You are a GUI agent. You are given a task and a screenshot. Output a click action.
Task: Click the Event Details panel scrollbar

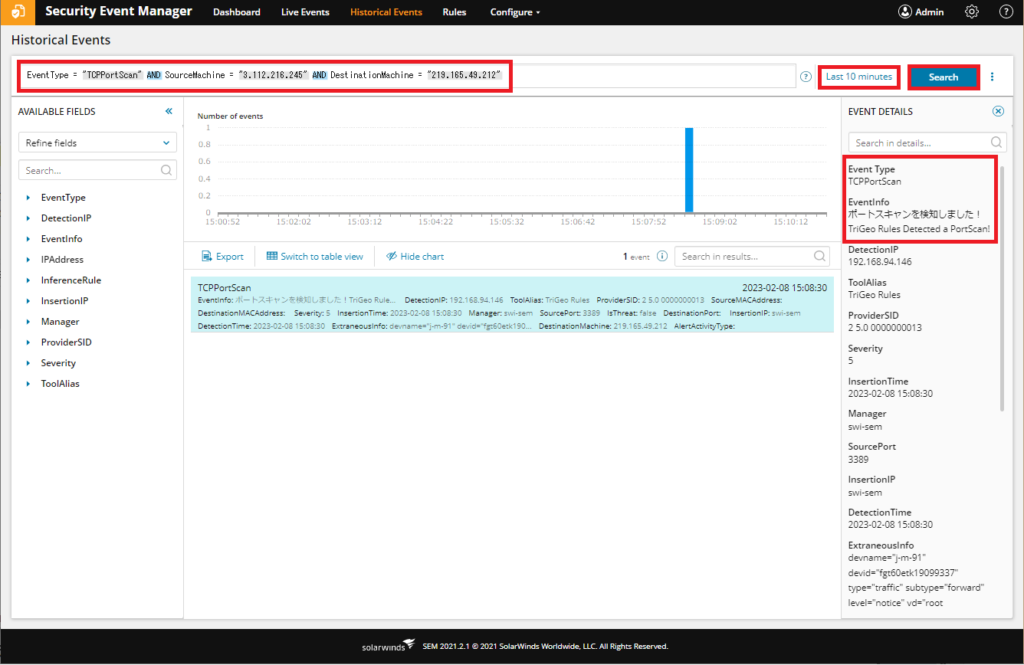point(1002,287)
